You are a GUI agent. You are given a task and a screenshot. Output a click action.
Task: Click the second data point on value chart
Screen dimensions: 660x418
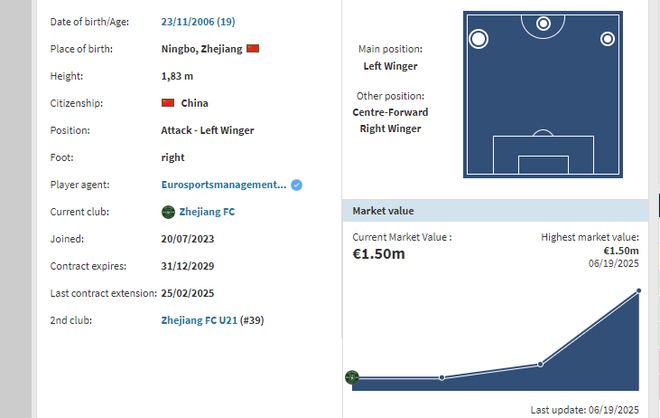(442, 377)
